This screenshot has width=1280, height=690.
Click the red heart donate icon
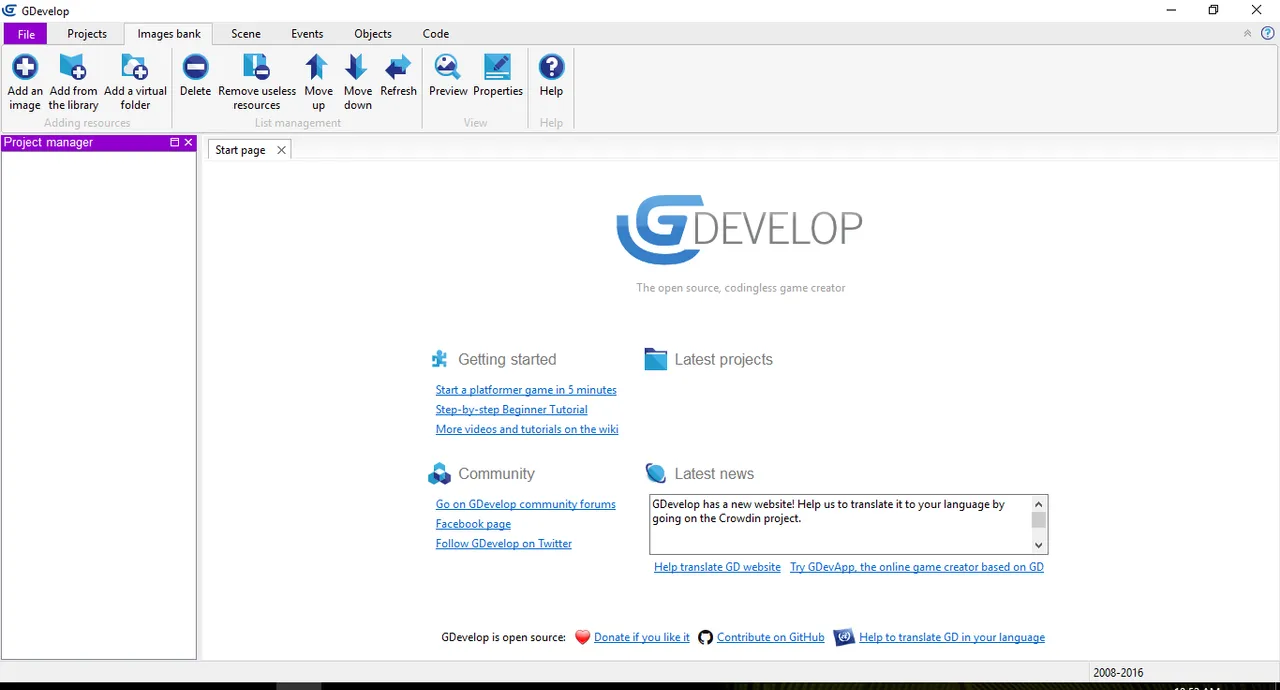tap(582, 637)
